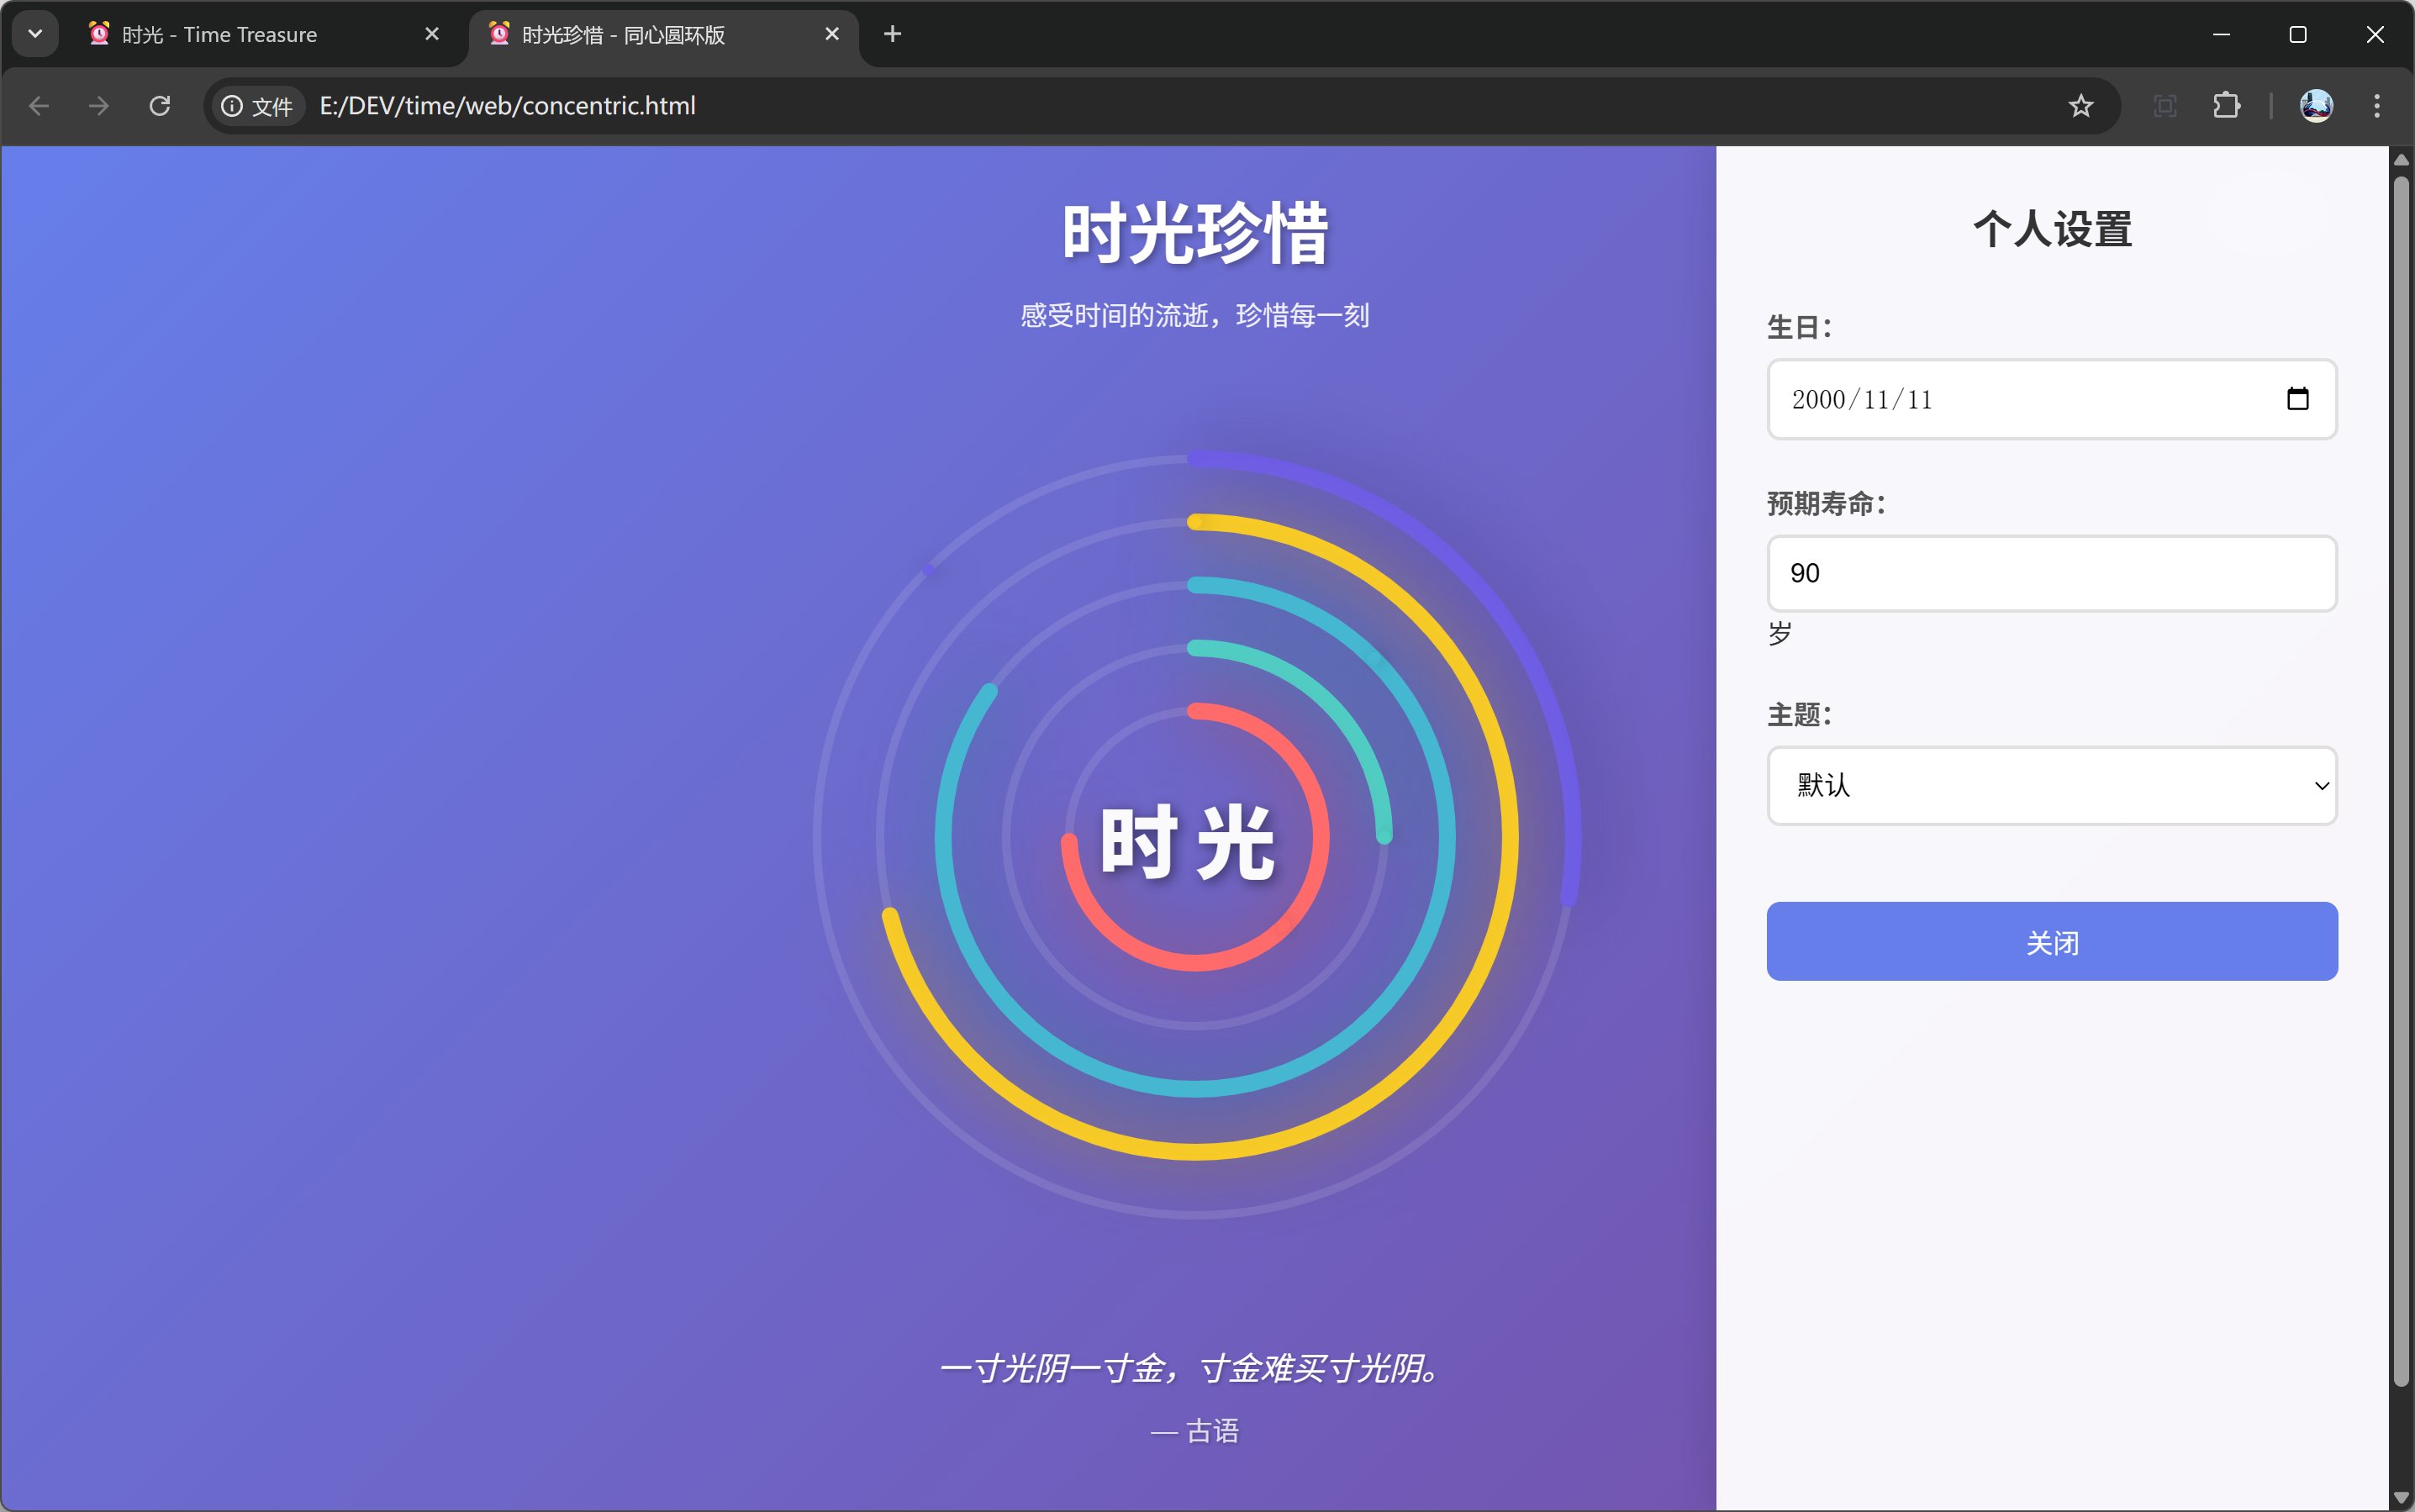Open the Chrome three-dot menu

point(2376,106)
